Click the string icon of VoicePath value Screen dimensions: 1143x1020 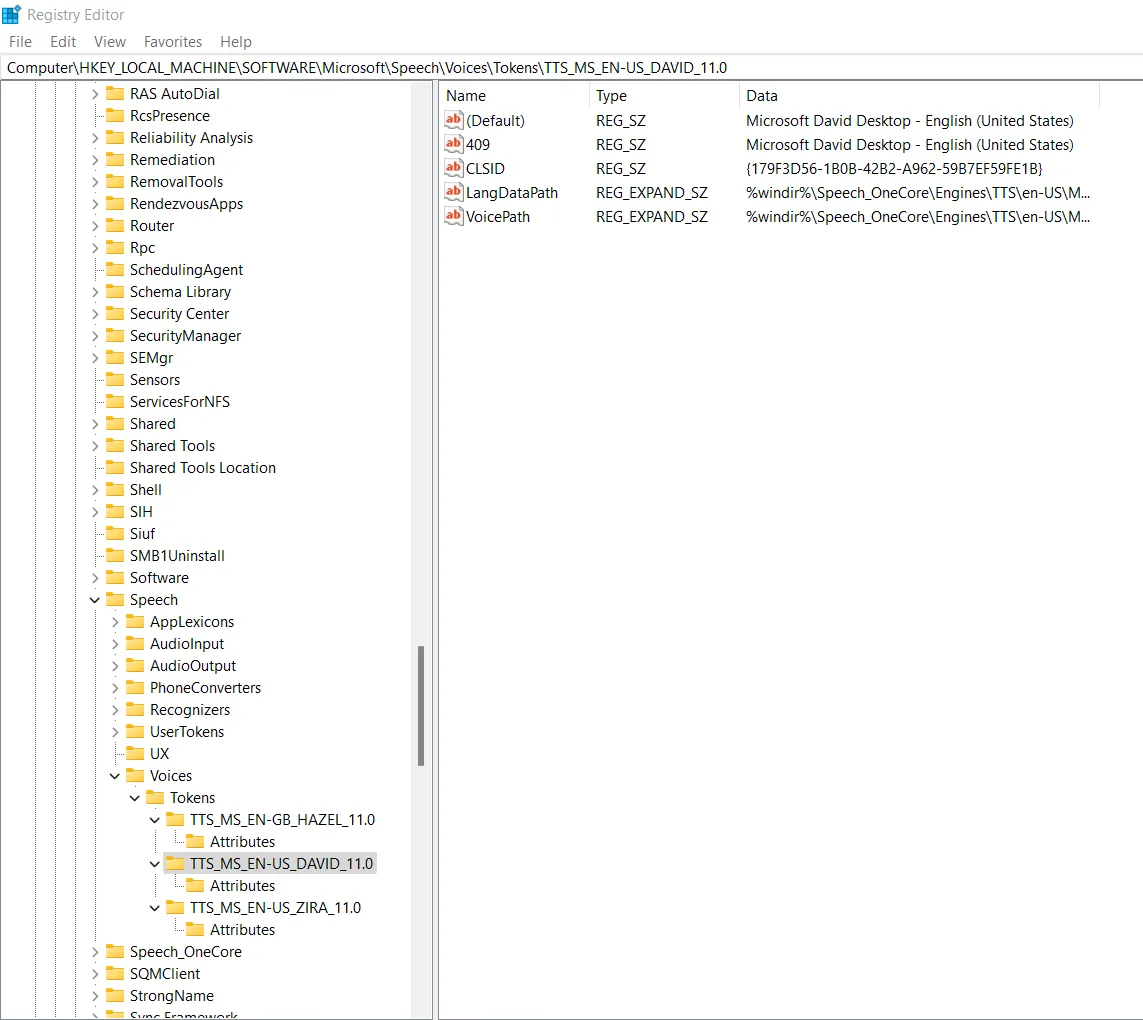click(x=453, y=216)
